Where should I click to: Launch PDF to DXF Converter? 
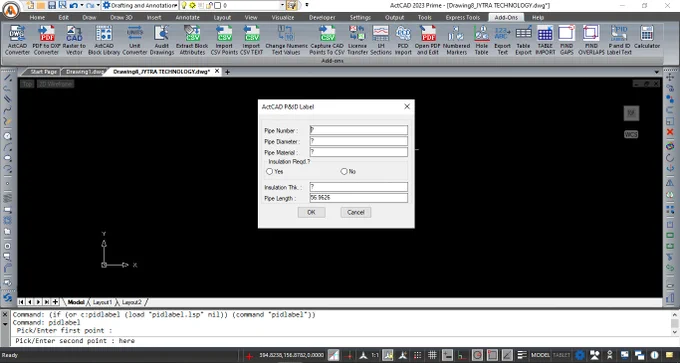[46, 40]
